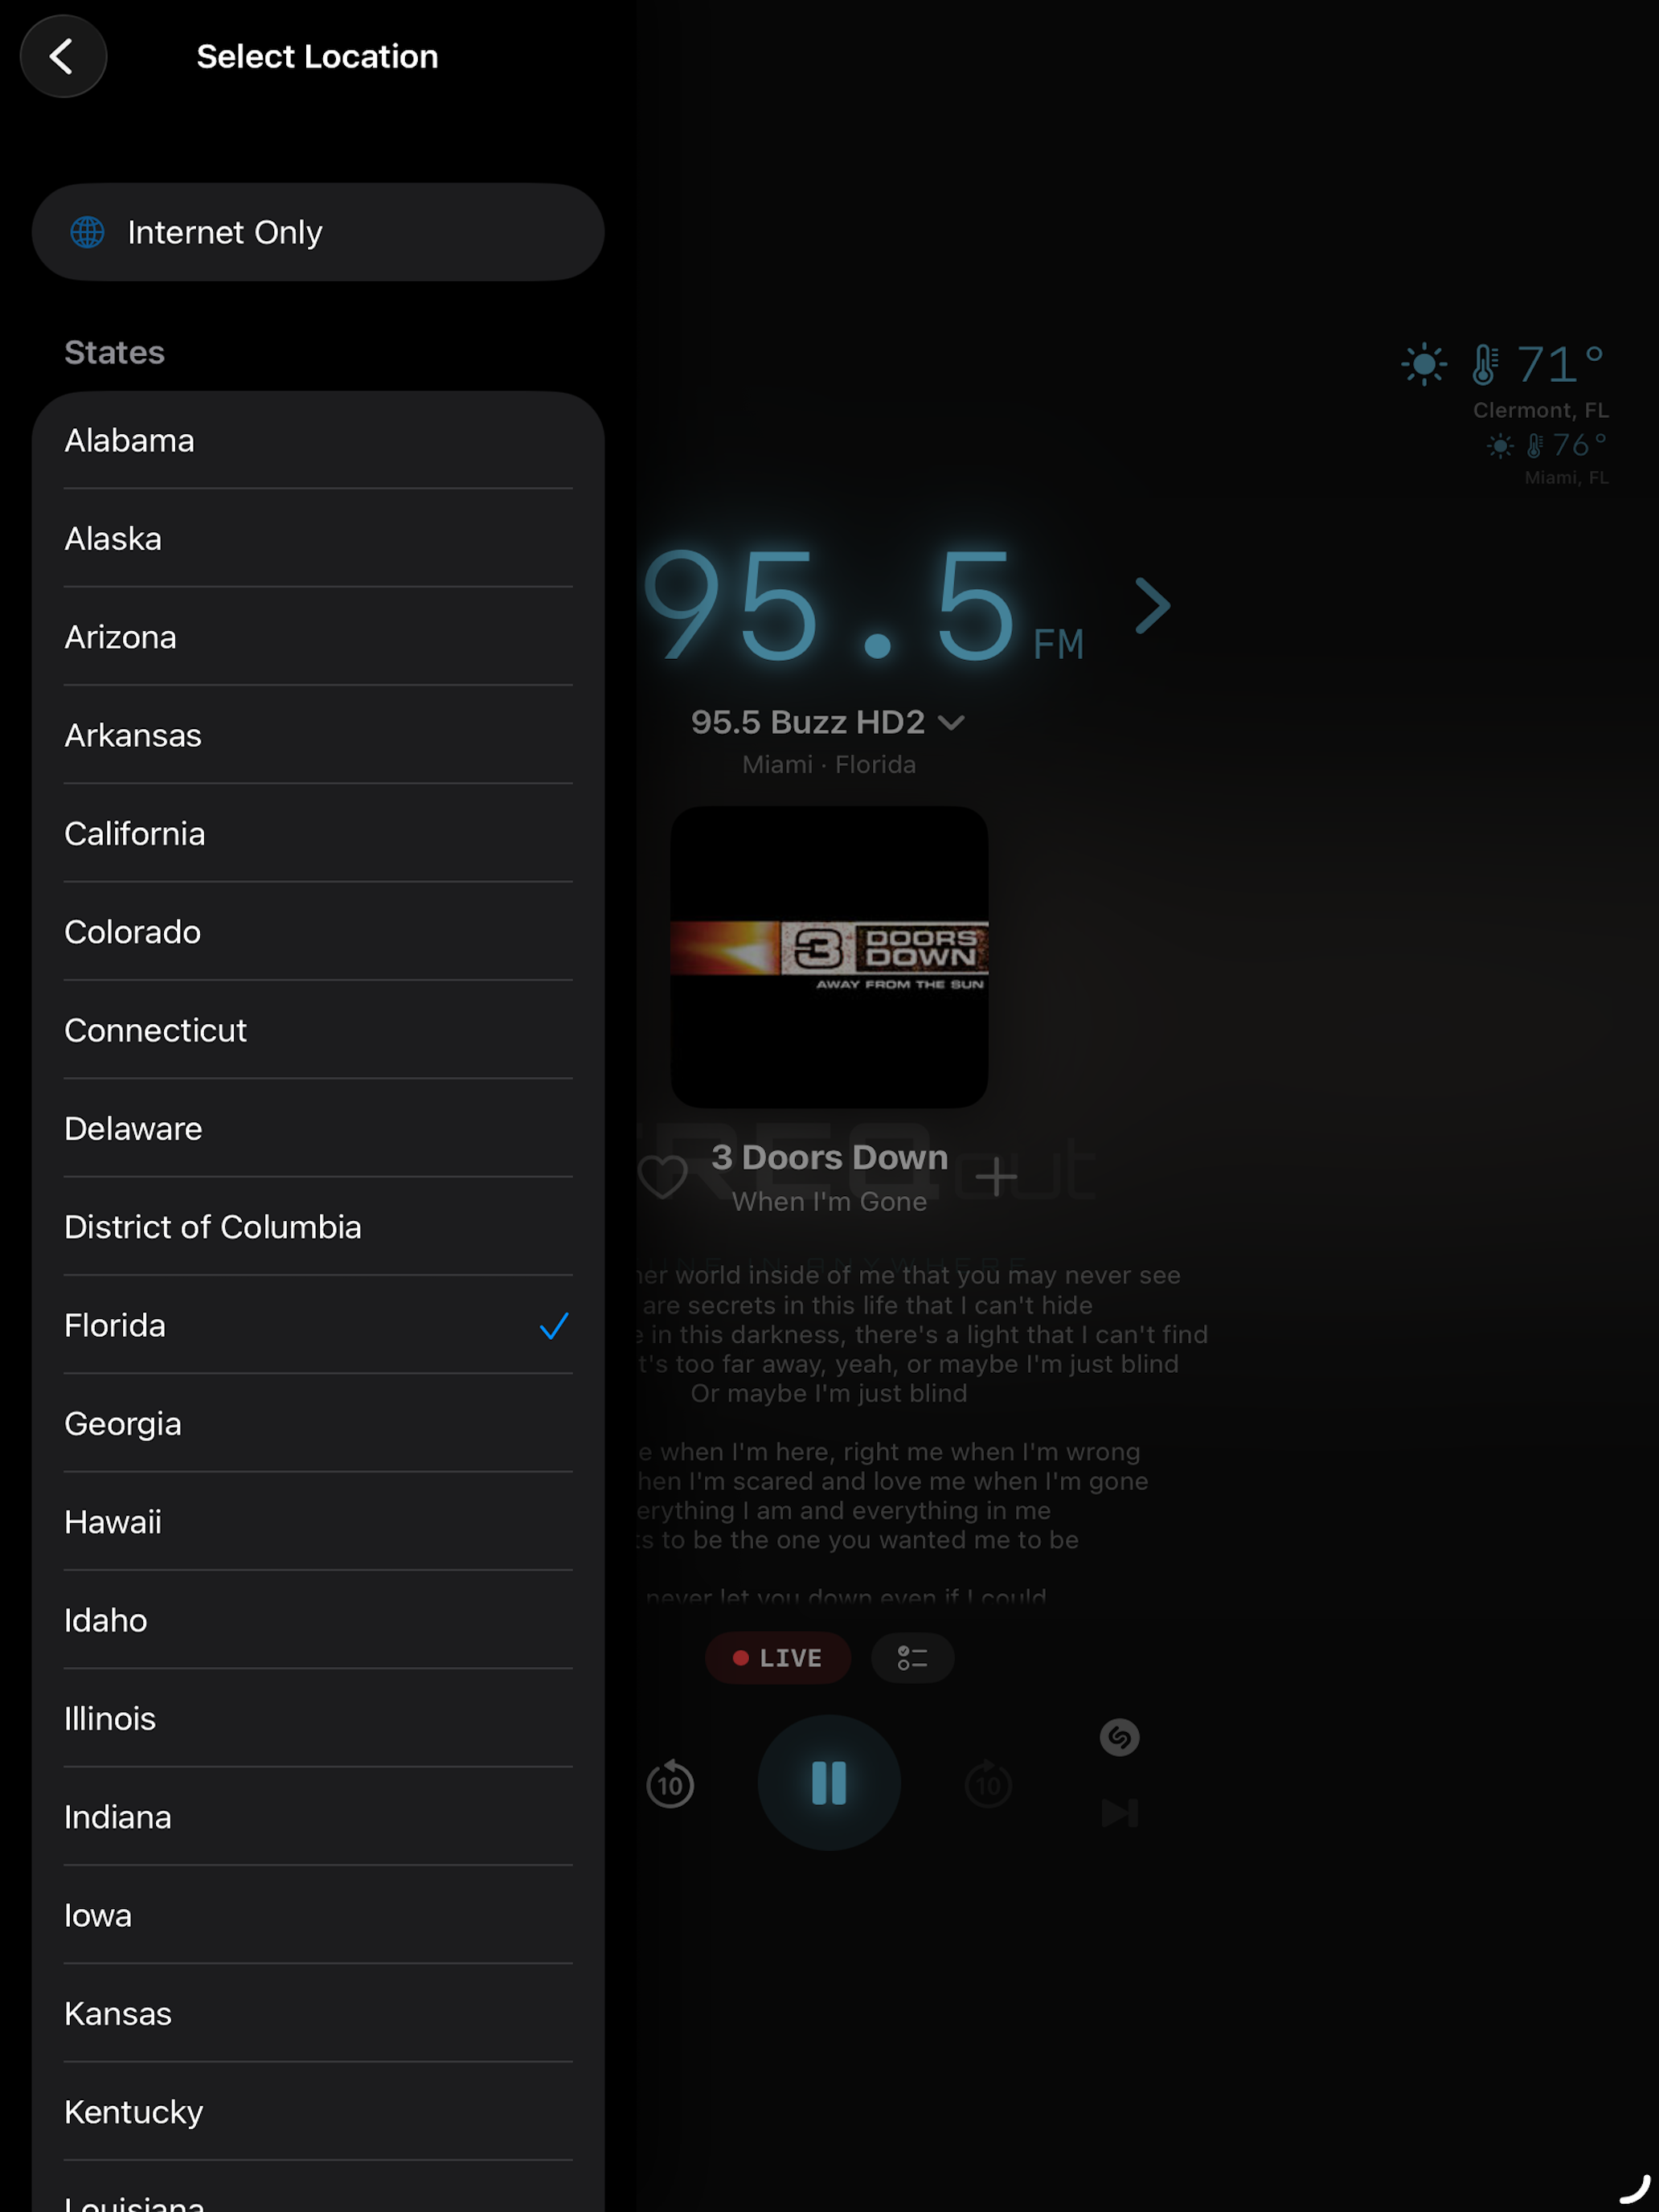1659x2212 pixels.
Task: Tap the globe icon beside Internet Only
Action: [88, 232]
